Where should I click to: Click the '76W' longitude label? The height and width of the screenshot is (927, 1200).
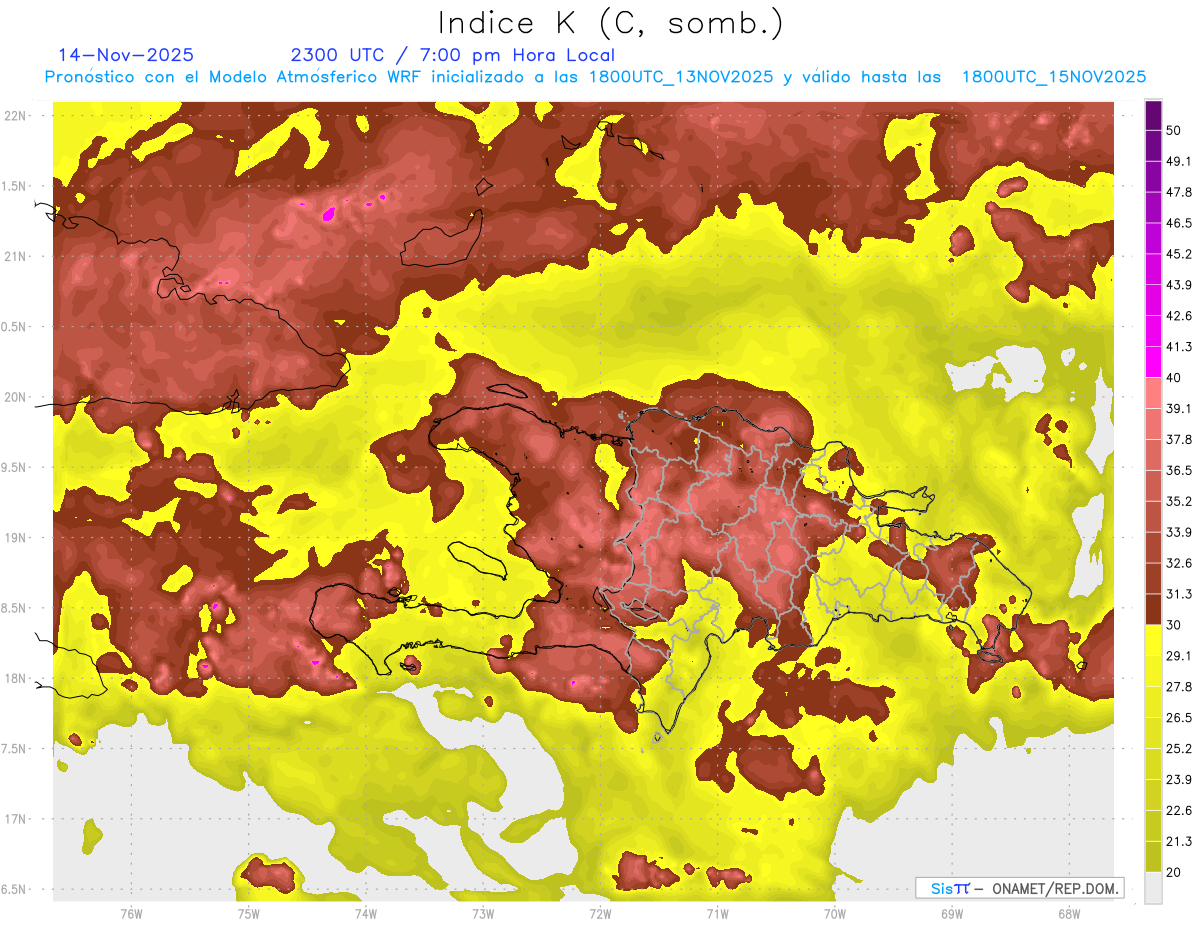point(131,915)
